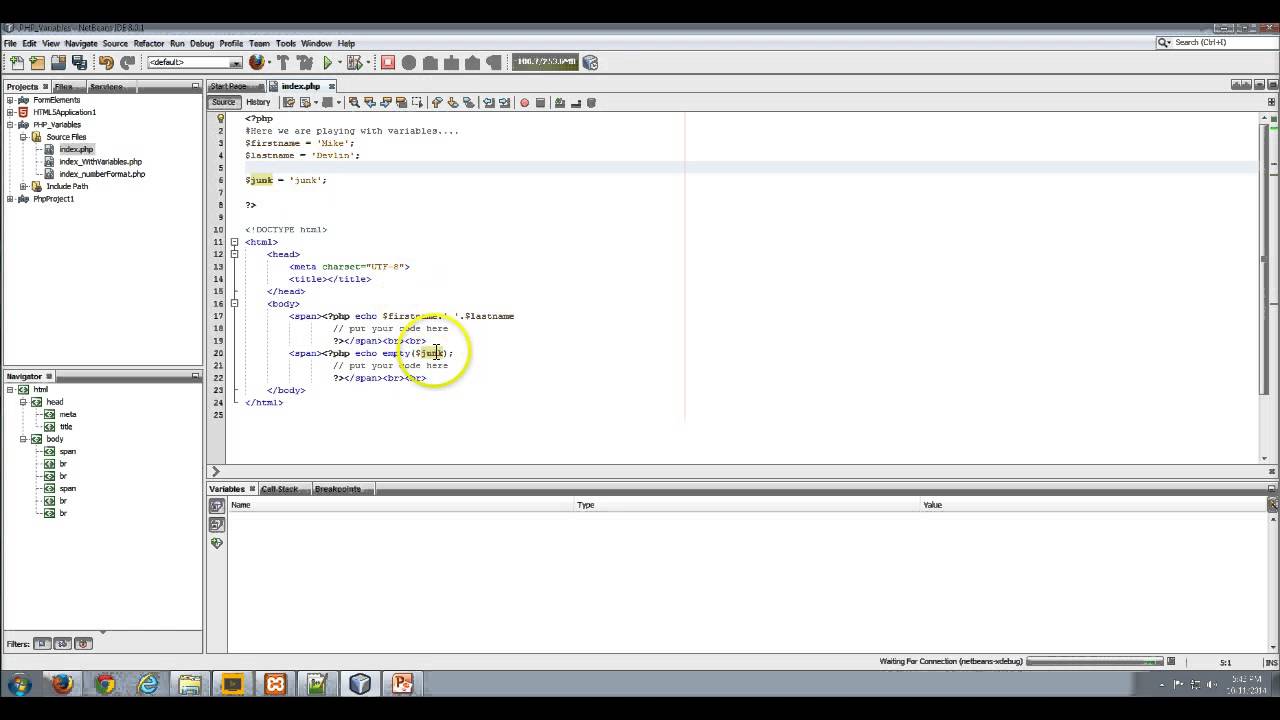Click the New File toolbar icon
Viewport: 1280px width, 720px height.
pyautogui.click(x=16, y=62)
